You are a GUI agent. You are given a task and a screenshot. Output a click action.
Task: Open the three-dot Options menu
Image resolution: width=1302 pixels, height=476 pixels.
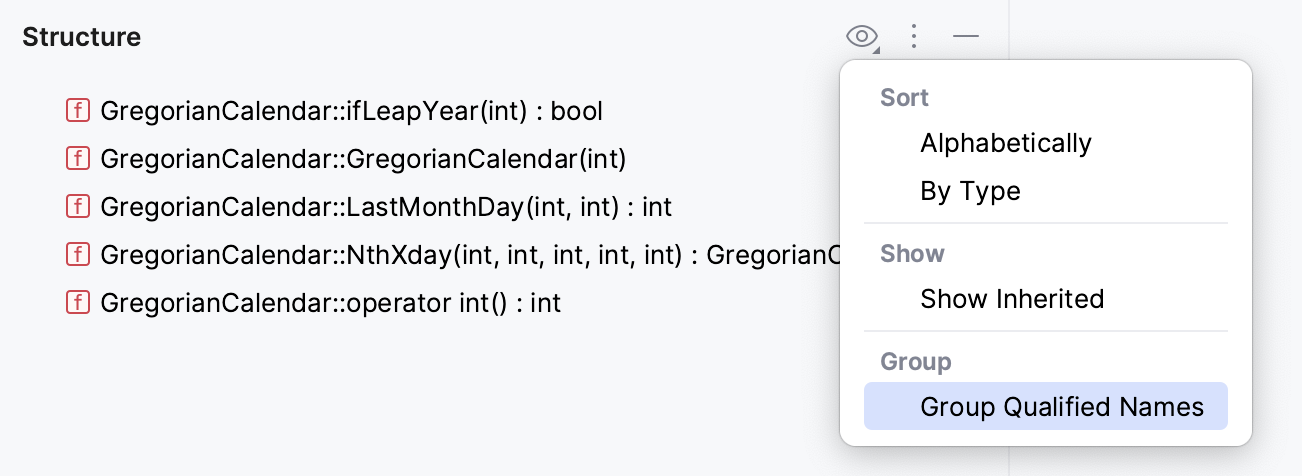pyautogui.click(x=913, y=37)
